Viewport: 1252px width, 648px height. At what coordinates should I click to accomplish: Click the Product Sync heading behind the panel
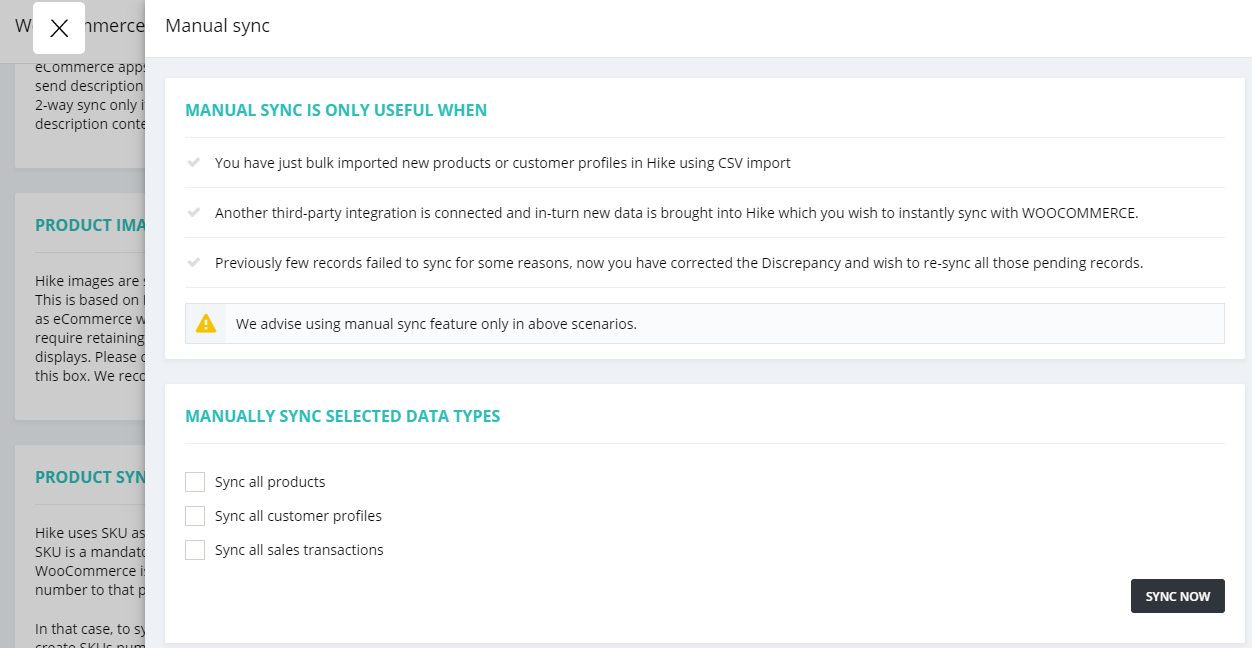pyautogui.click(x=90, y=477)
